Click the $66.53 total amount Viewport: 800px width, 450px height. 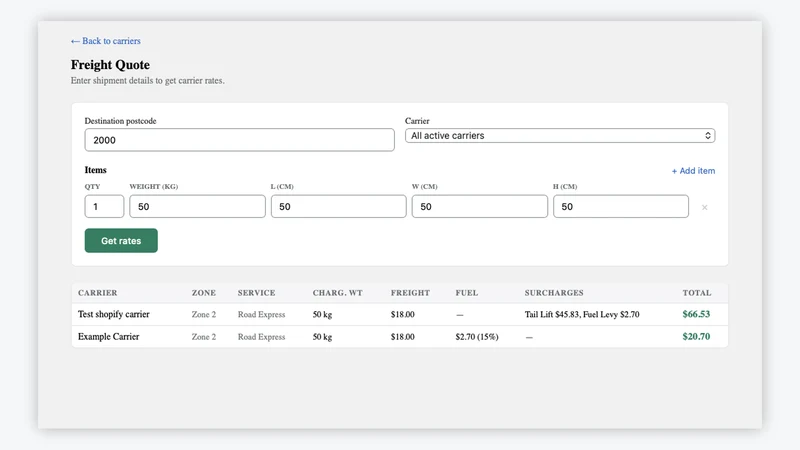point(696,314)
